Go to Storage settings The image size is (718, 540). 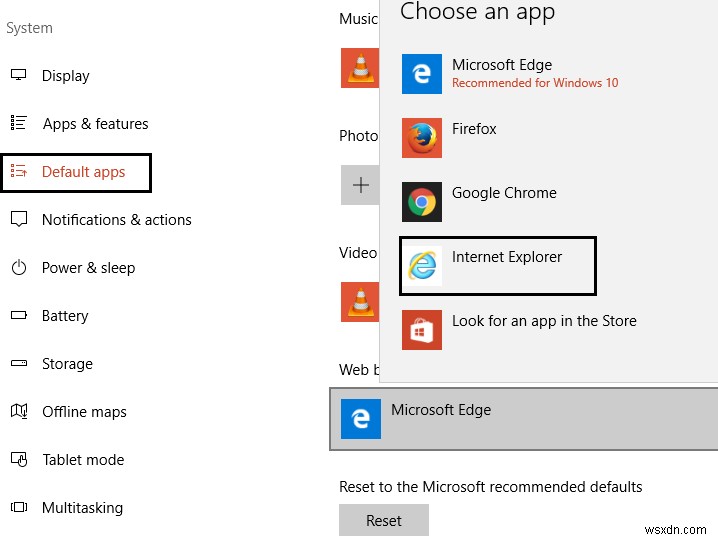click(67, 364)
